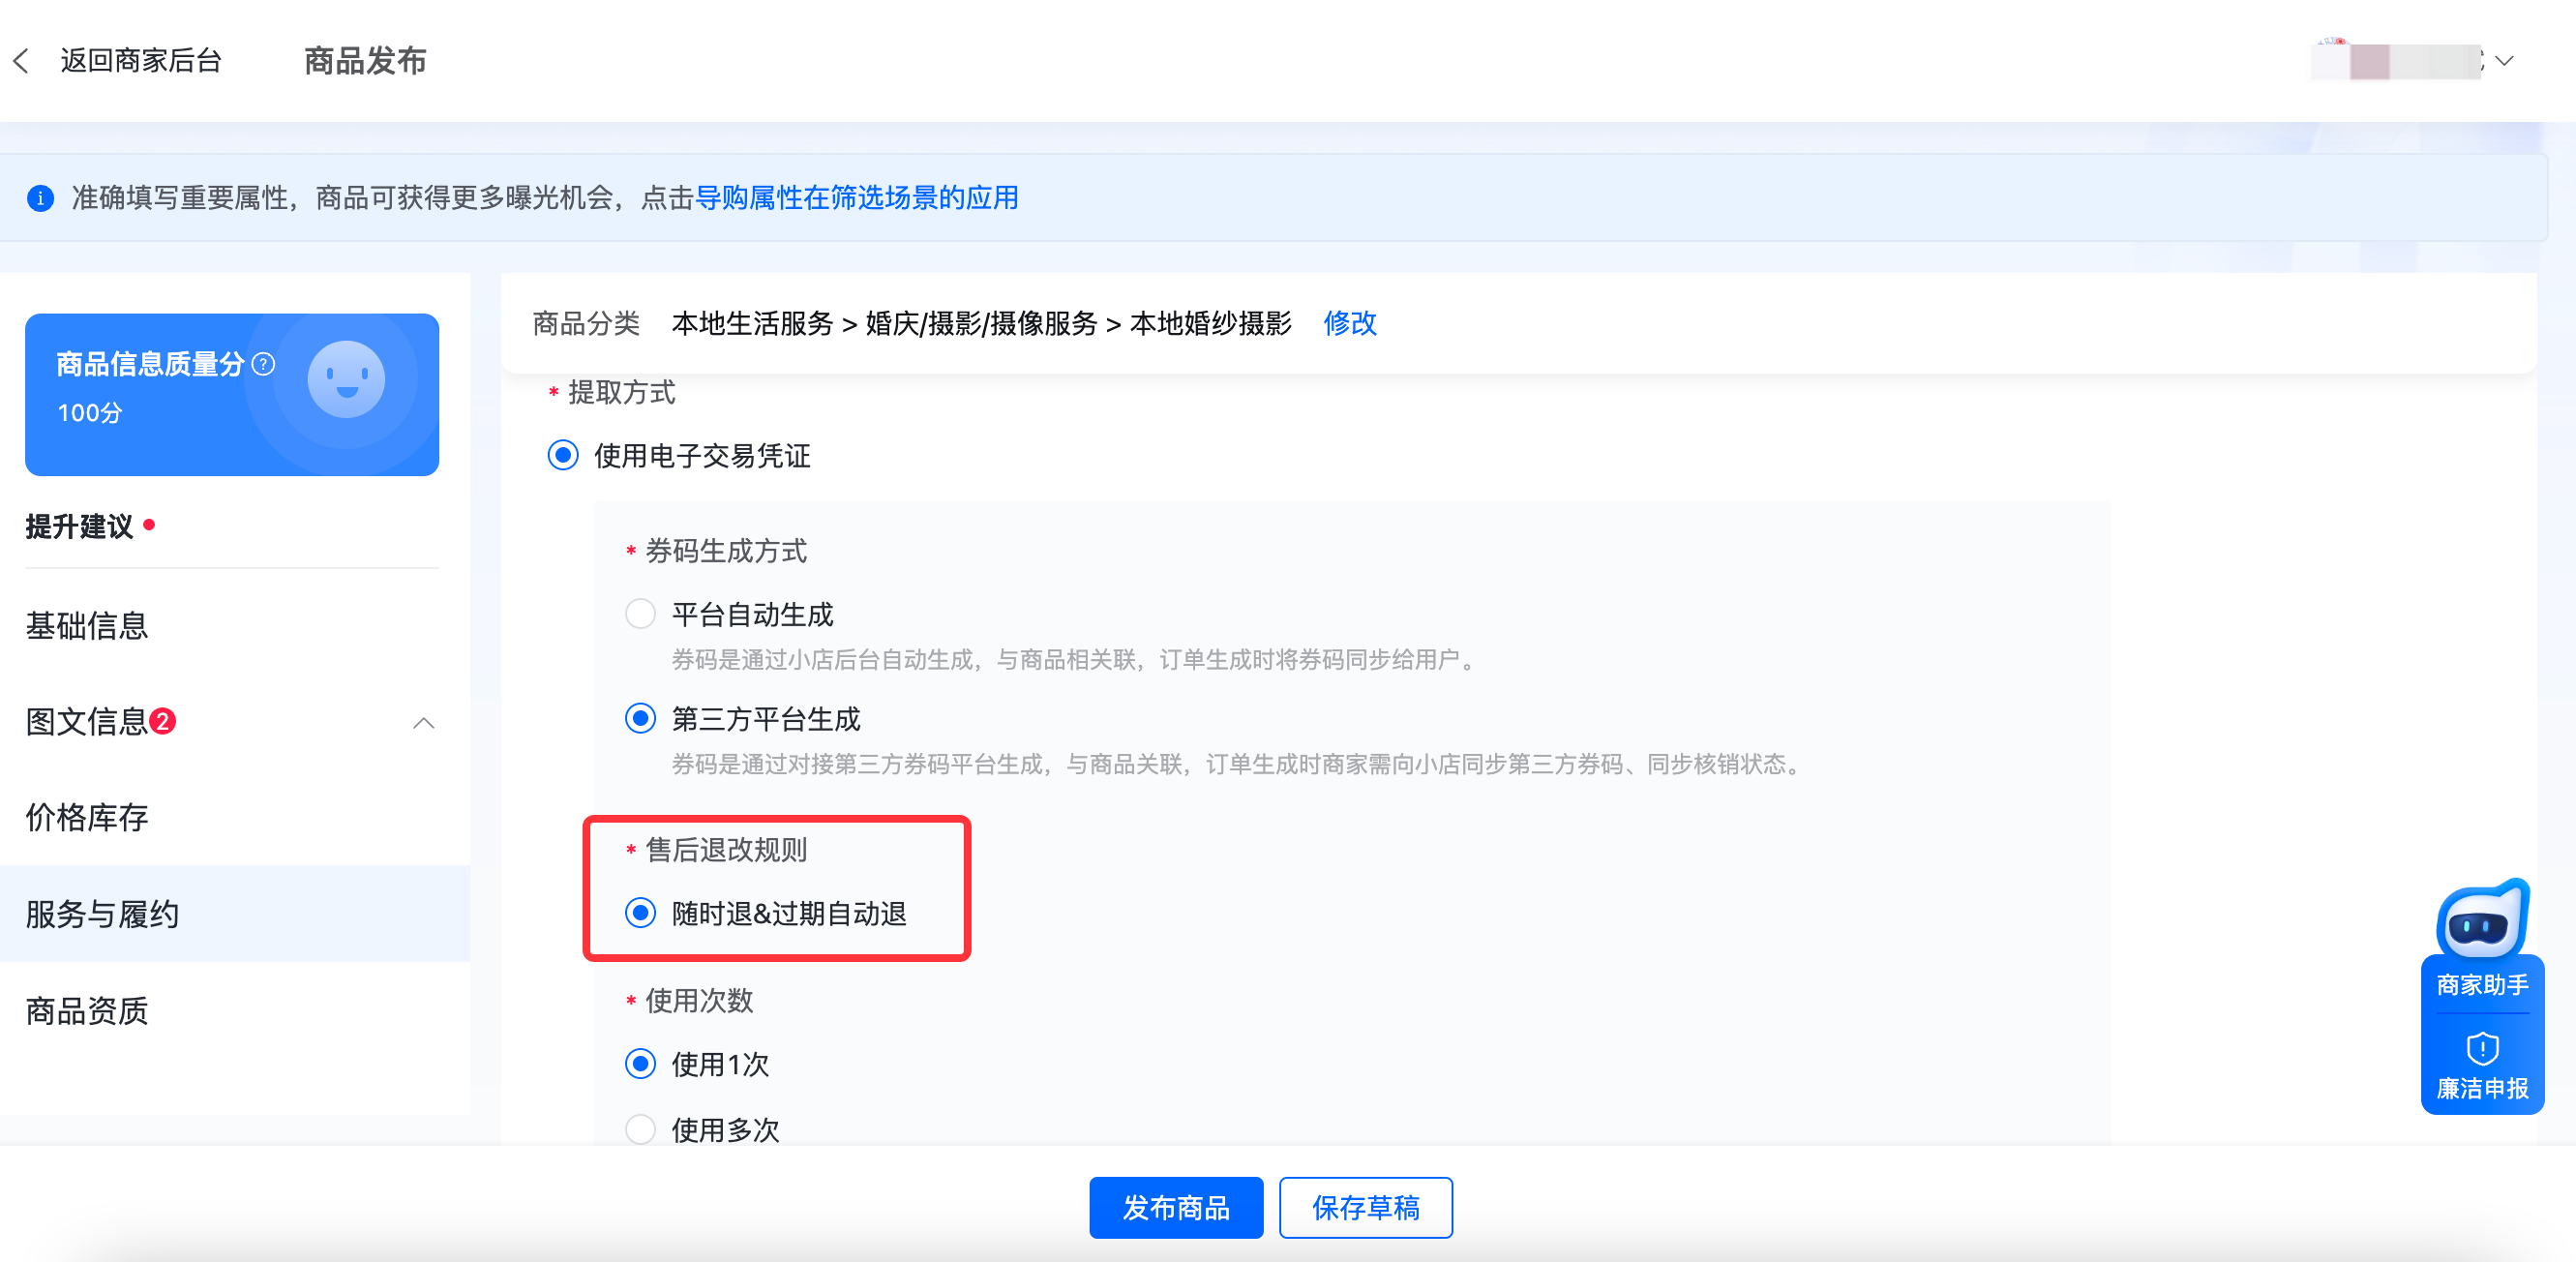
Task: Click the 发布商品 button
Action: tap(1176, 1208)
